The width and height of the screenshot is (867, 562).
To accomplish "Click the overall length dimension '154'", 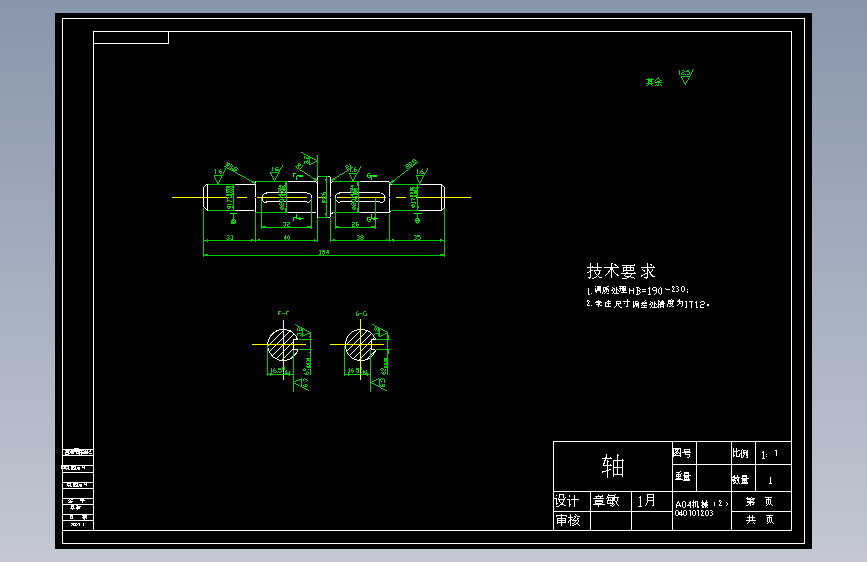I will tap(324, 252).
